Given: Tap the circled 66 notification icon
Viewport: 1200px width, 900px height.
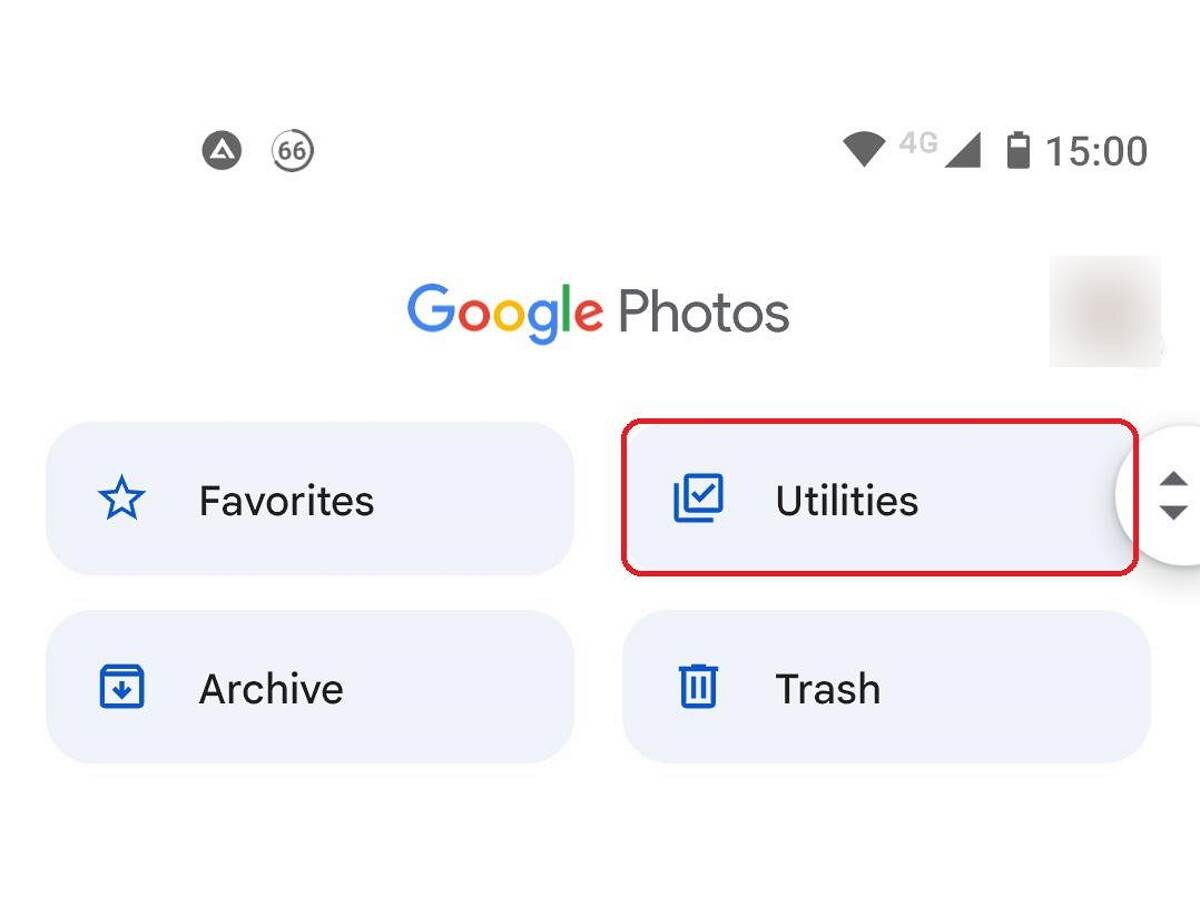Looking at the screenshot, I should coord(291,150).
